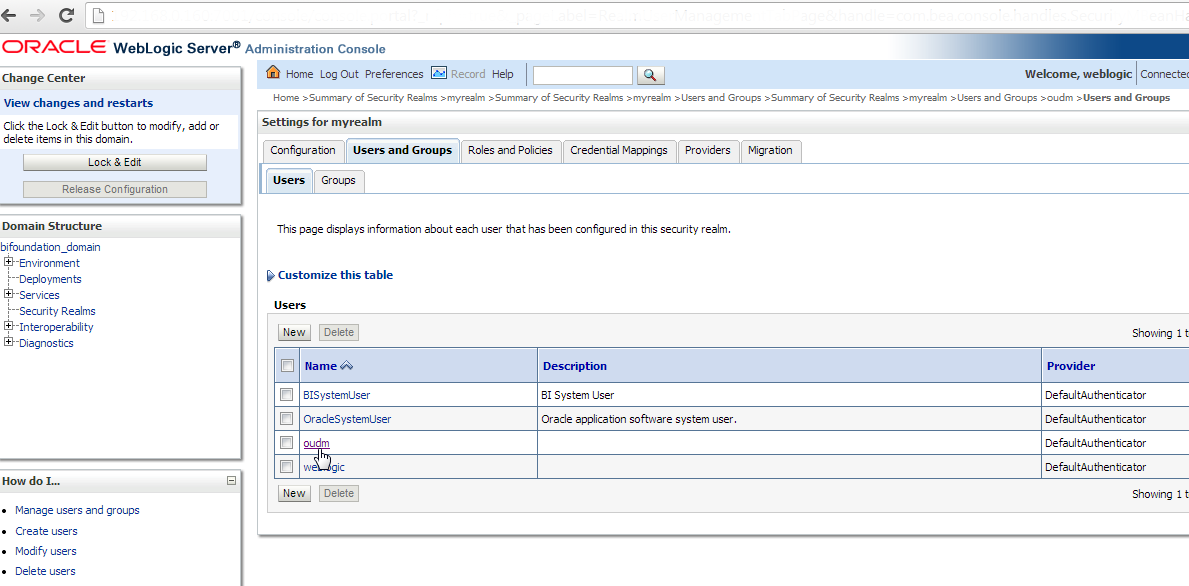Screen dimensions: 1189x586
Task: Open the OracleSystemUser user link
Action: 347,419
